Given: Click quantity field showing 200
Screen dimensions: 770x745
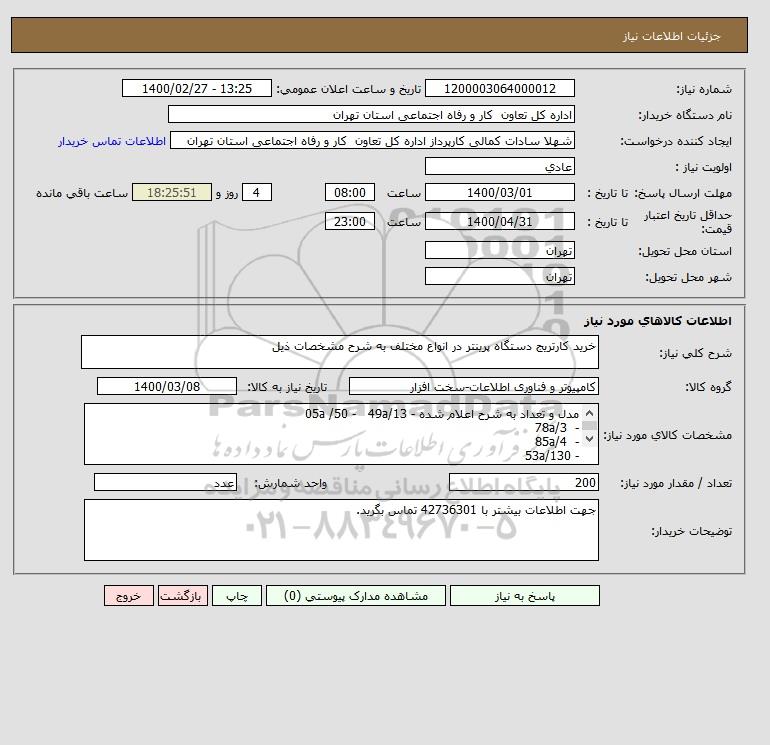Looking at the screenshot, I should point(523,482).
